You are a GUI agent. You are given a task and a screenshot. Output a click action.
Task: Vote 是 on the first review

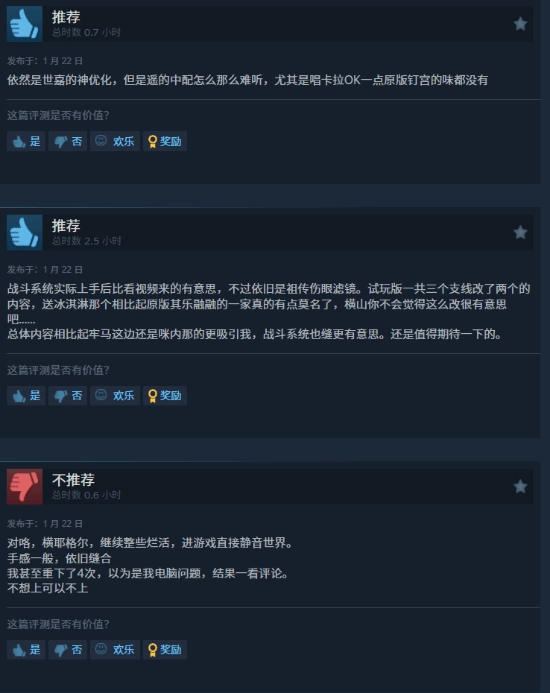point(26,141)
